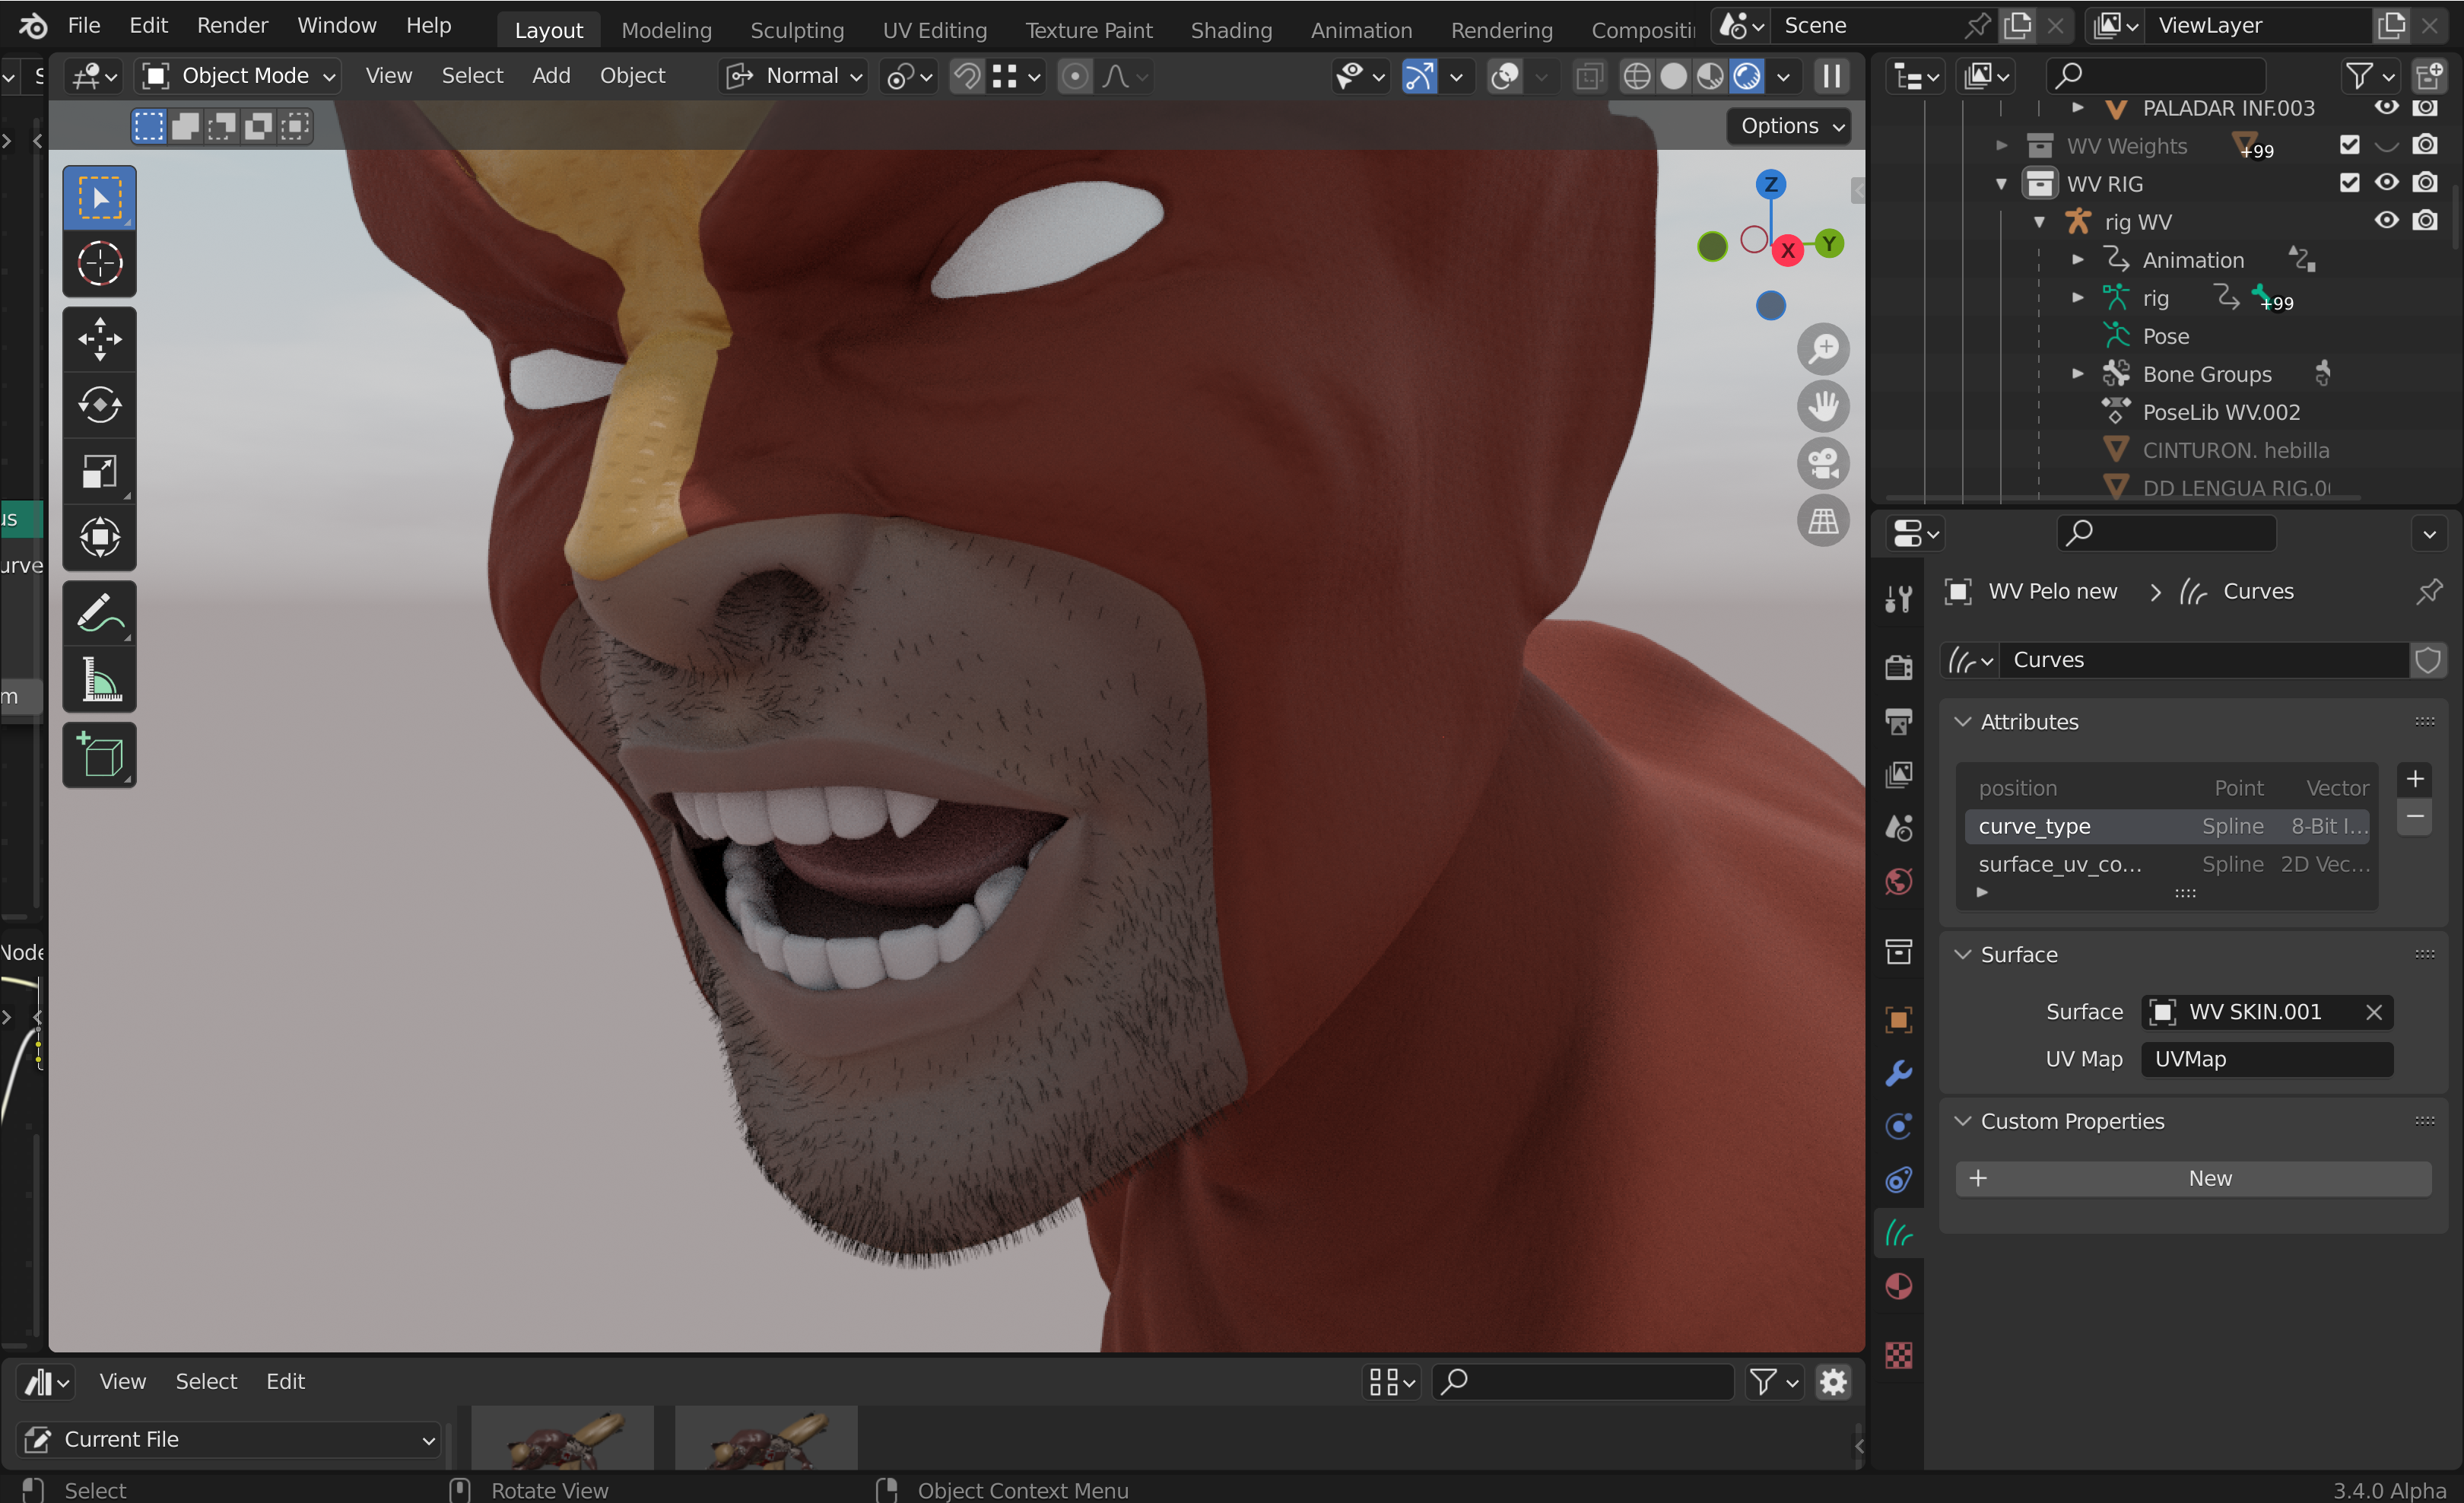Select the Rotate tool

99,405
